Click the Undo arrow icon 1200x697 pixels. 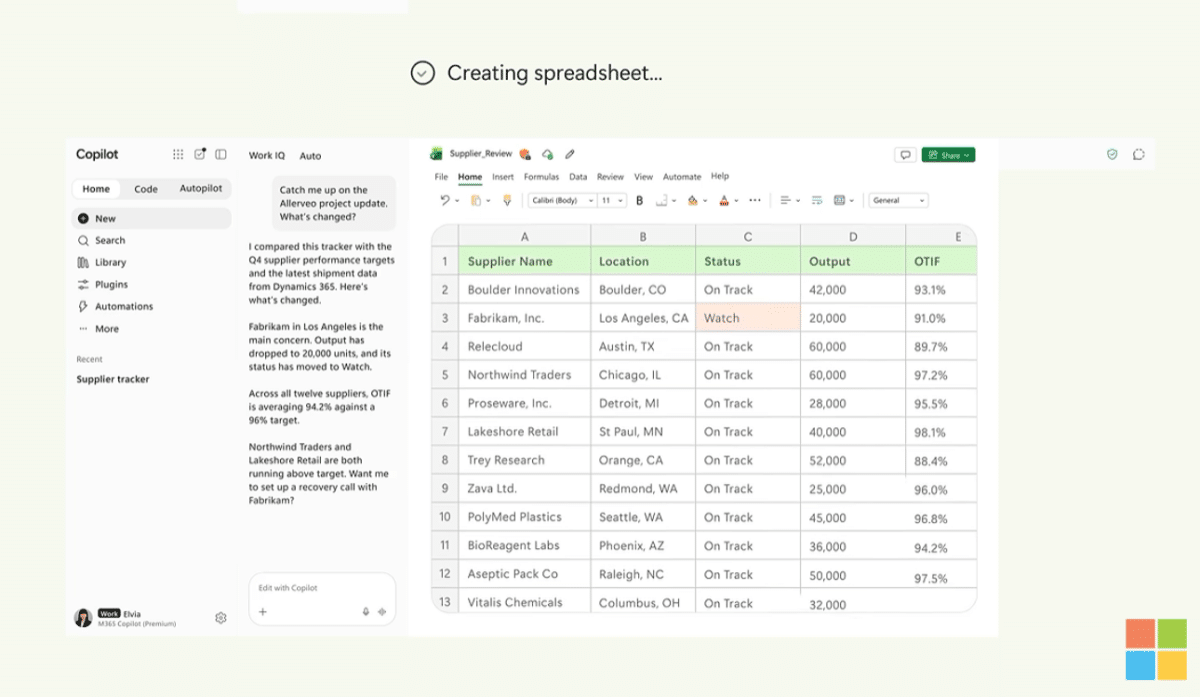coord(445,200)
